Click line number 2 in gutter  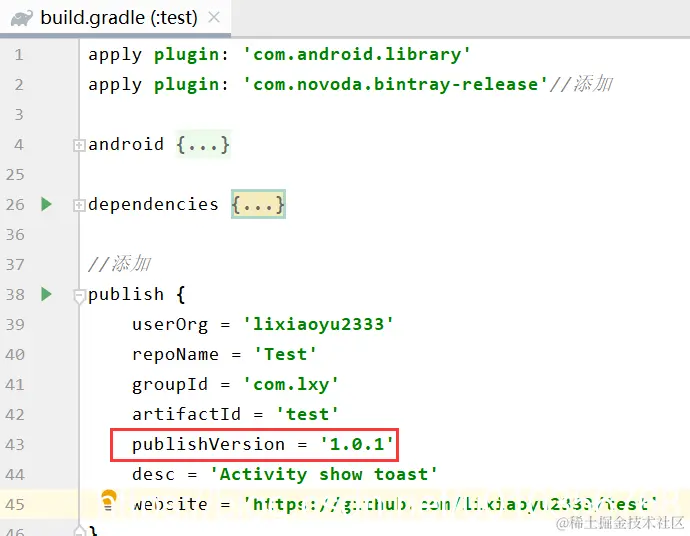(18, 84)
